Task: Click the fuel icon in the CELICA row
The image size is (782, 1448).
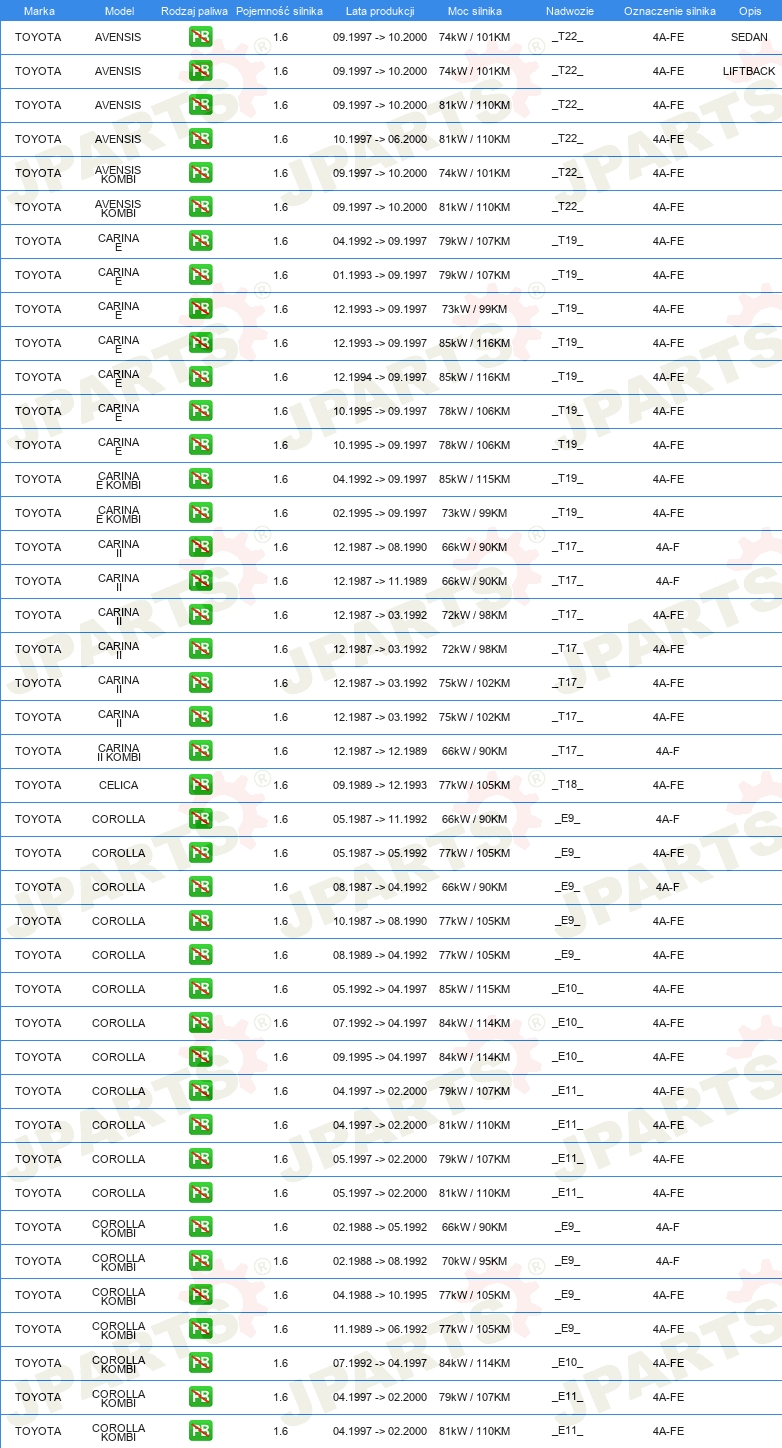Action: (200, 785)
